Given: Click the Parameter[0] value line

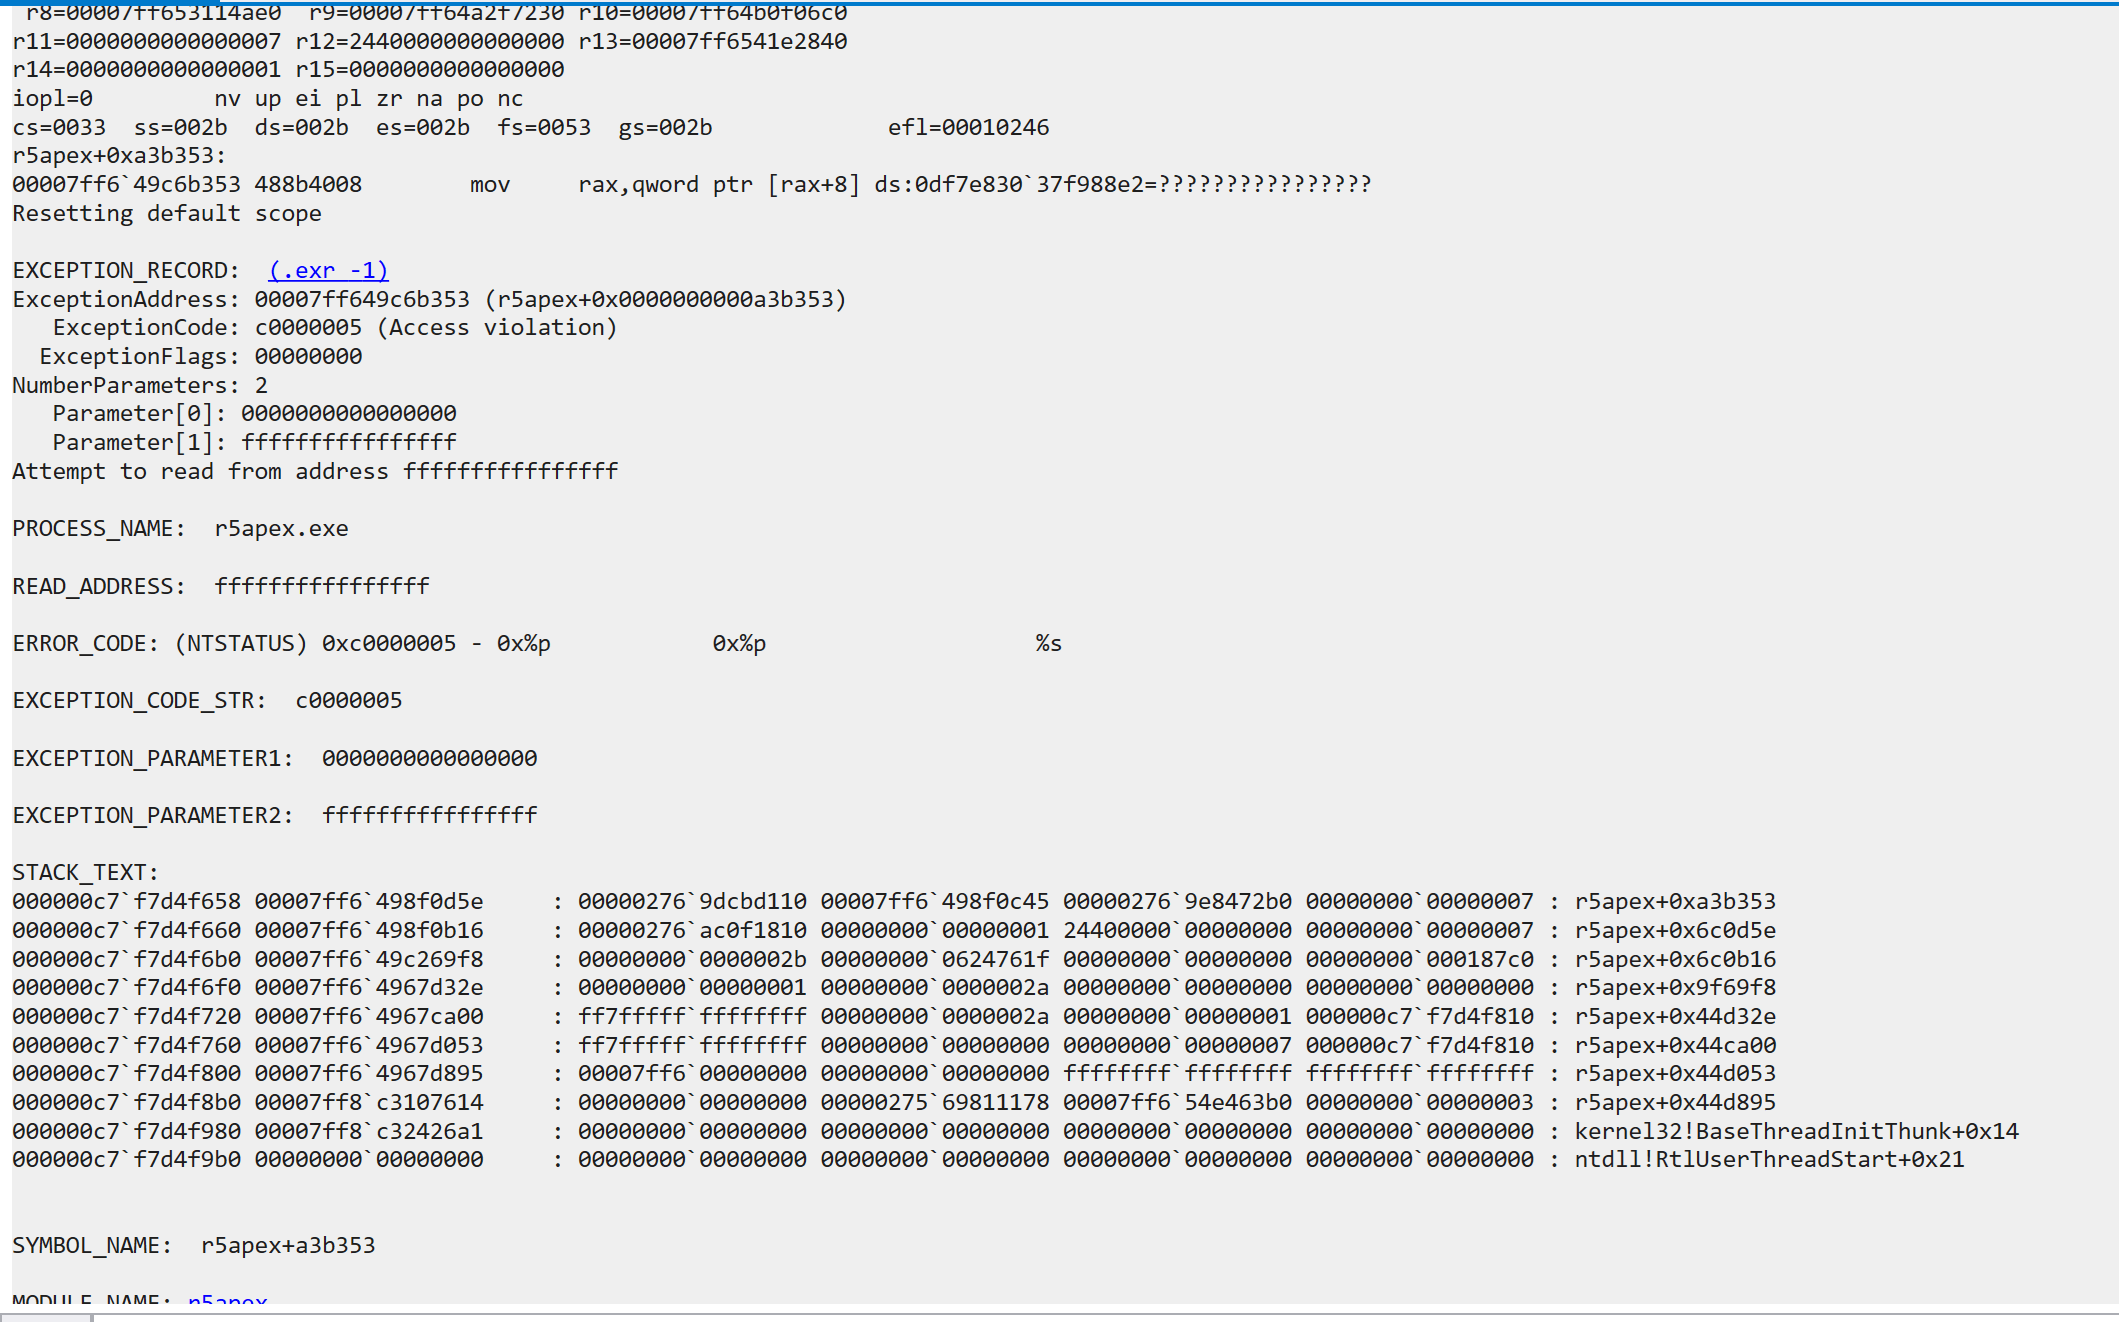Looking at the screenshot, I should (x=254, y=414).
